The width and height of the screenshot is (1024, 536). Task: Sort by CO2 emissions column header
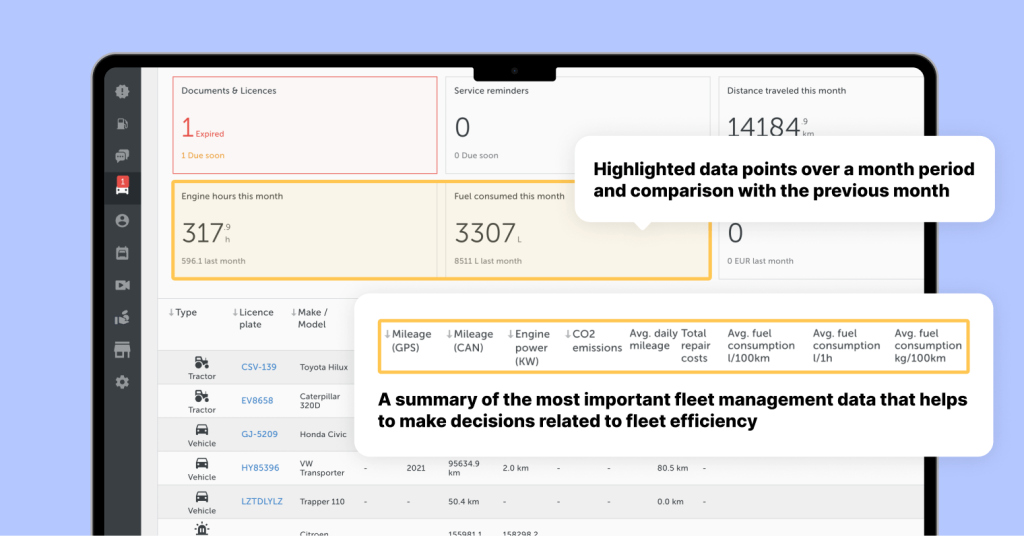pyautogui.click(x=591, y=340)
